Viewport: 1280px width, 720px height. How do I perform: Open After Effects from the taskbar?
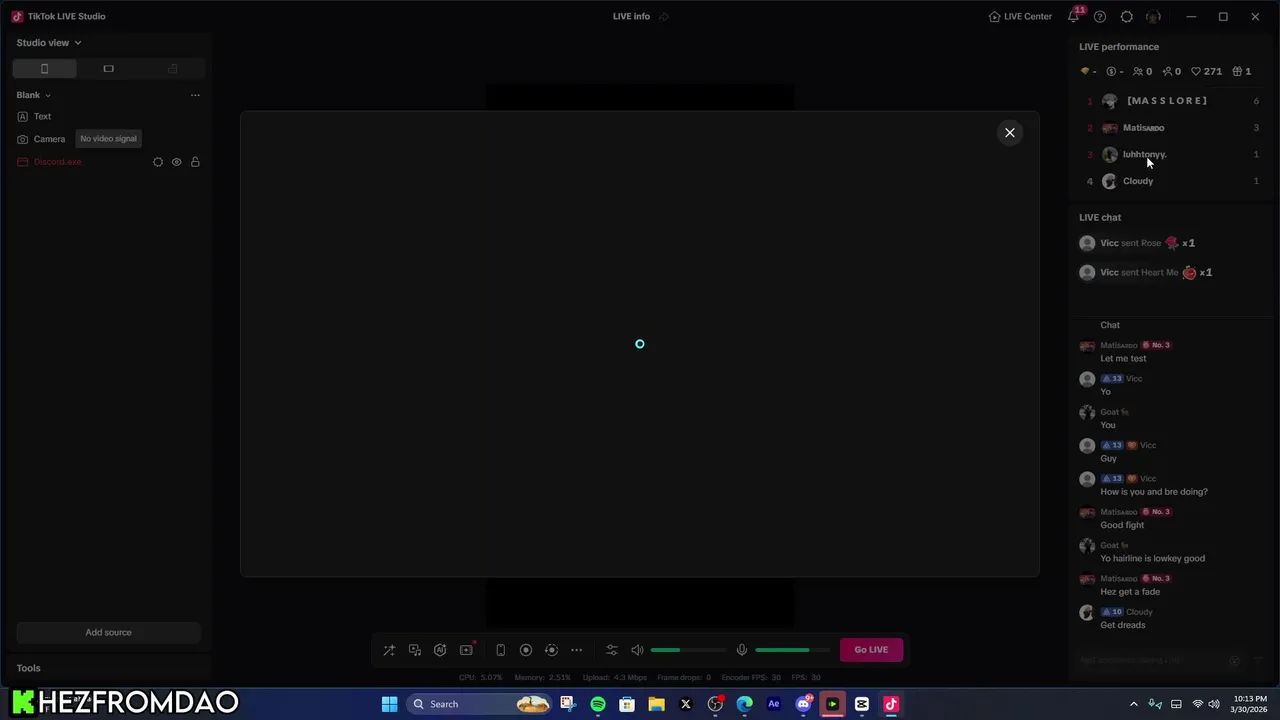[774, 704]
